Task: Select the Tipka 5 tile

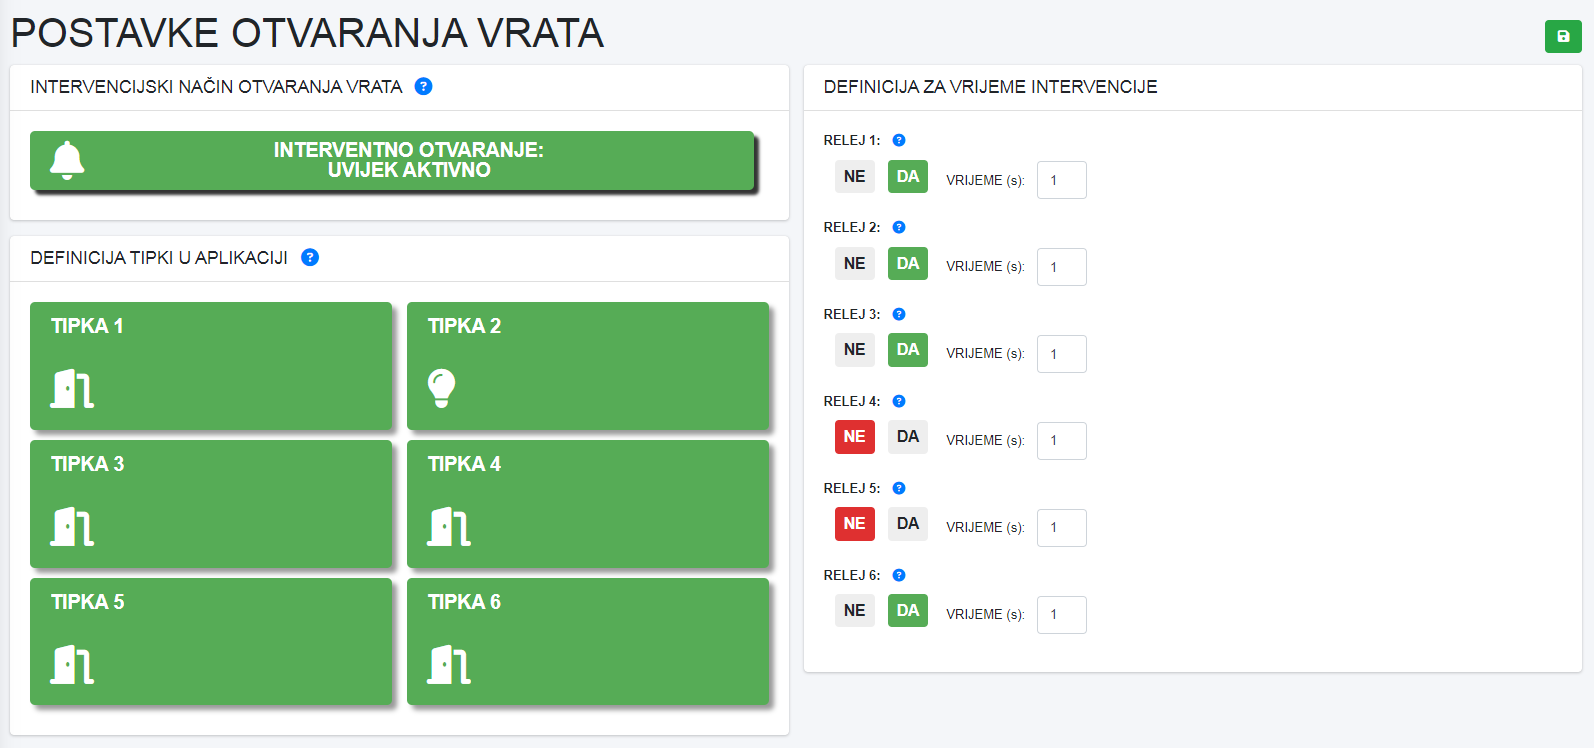Action: point(211,642)
